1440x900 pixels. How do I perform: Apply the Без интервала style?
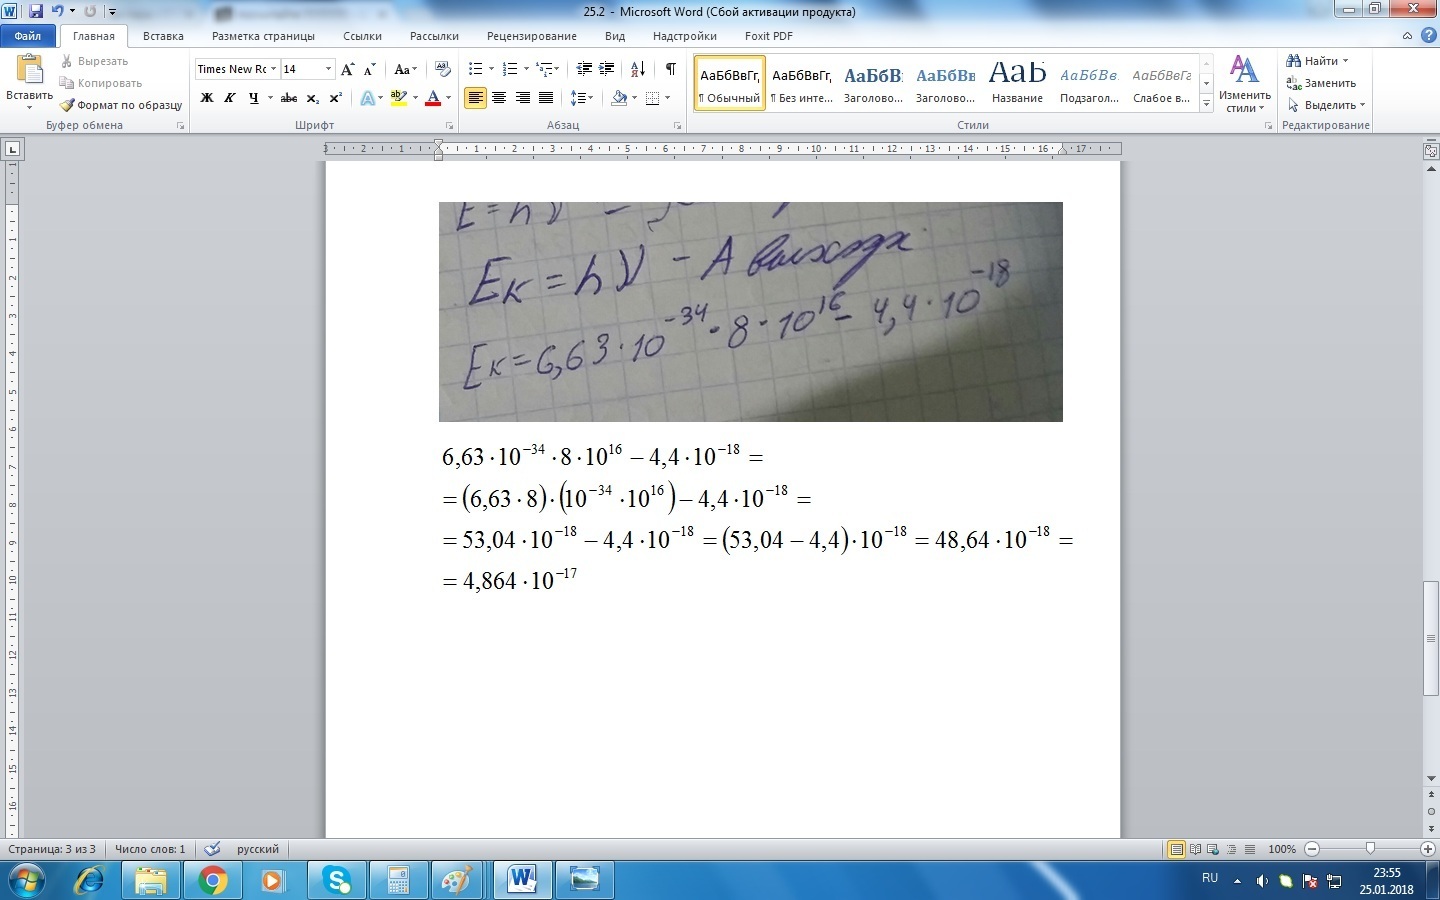pyautogui.click(x=802, y=83)
